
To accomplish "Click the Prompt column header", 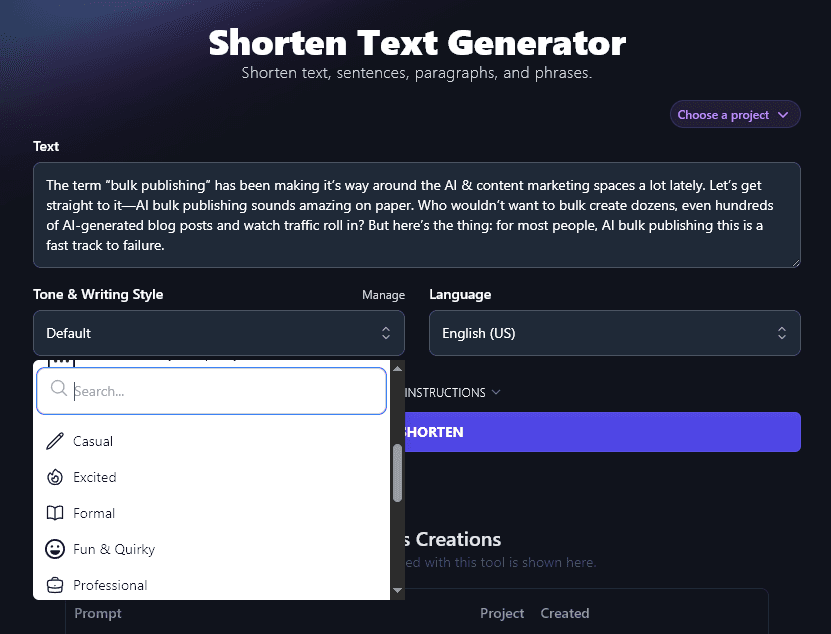I will [97, 613].
